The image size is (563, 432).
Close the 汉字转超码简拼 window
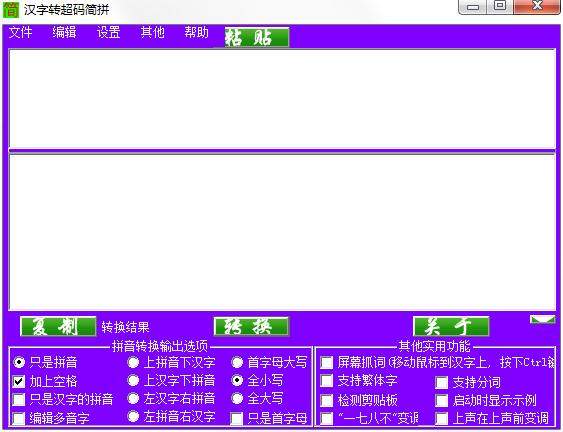point(537,6)
